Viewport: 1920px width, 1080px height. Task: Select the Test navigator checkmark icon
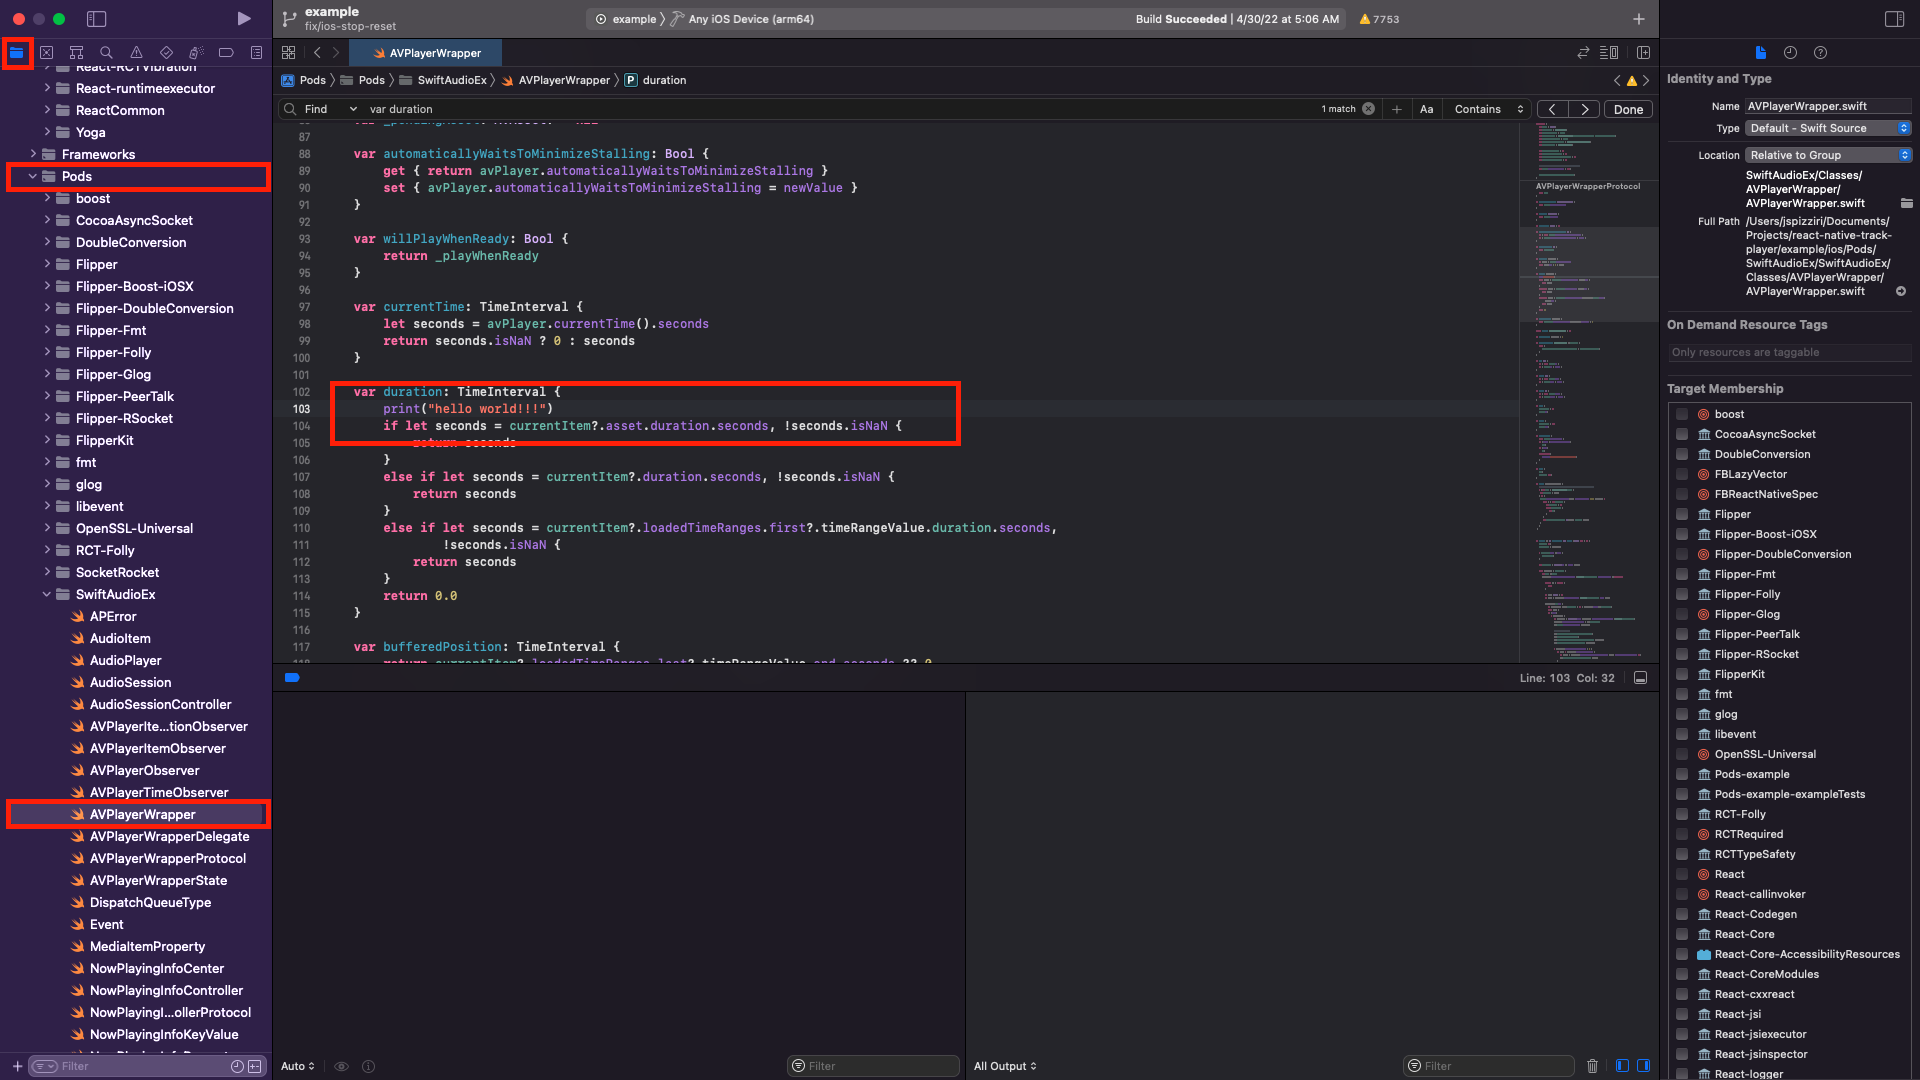[165, 52]
